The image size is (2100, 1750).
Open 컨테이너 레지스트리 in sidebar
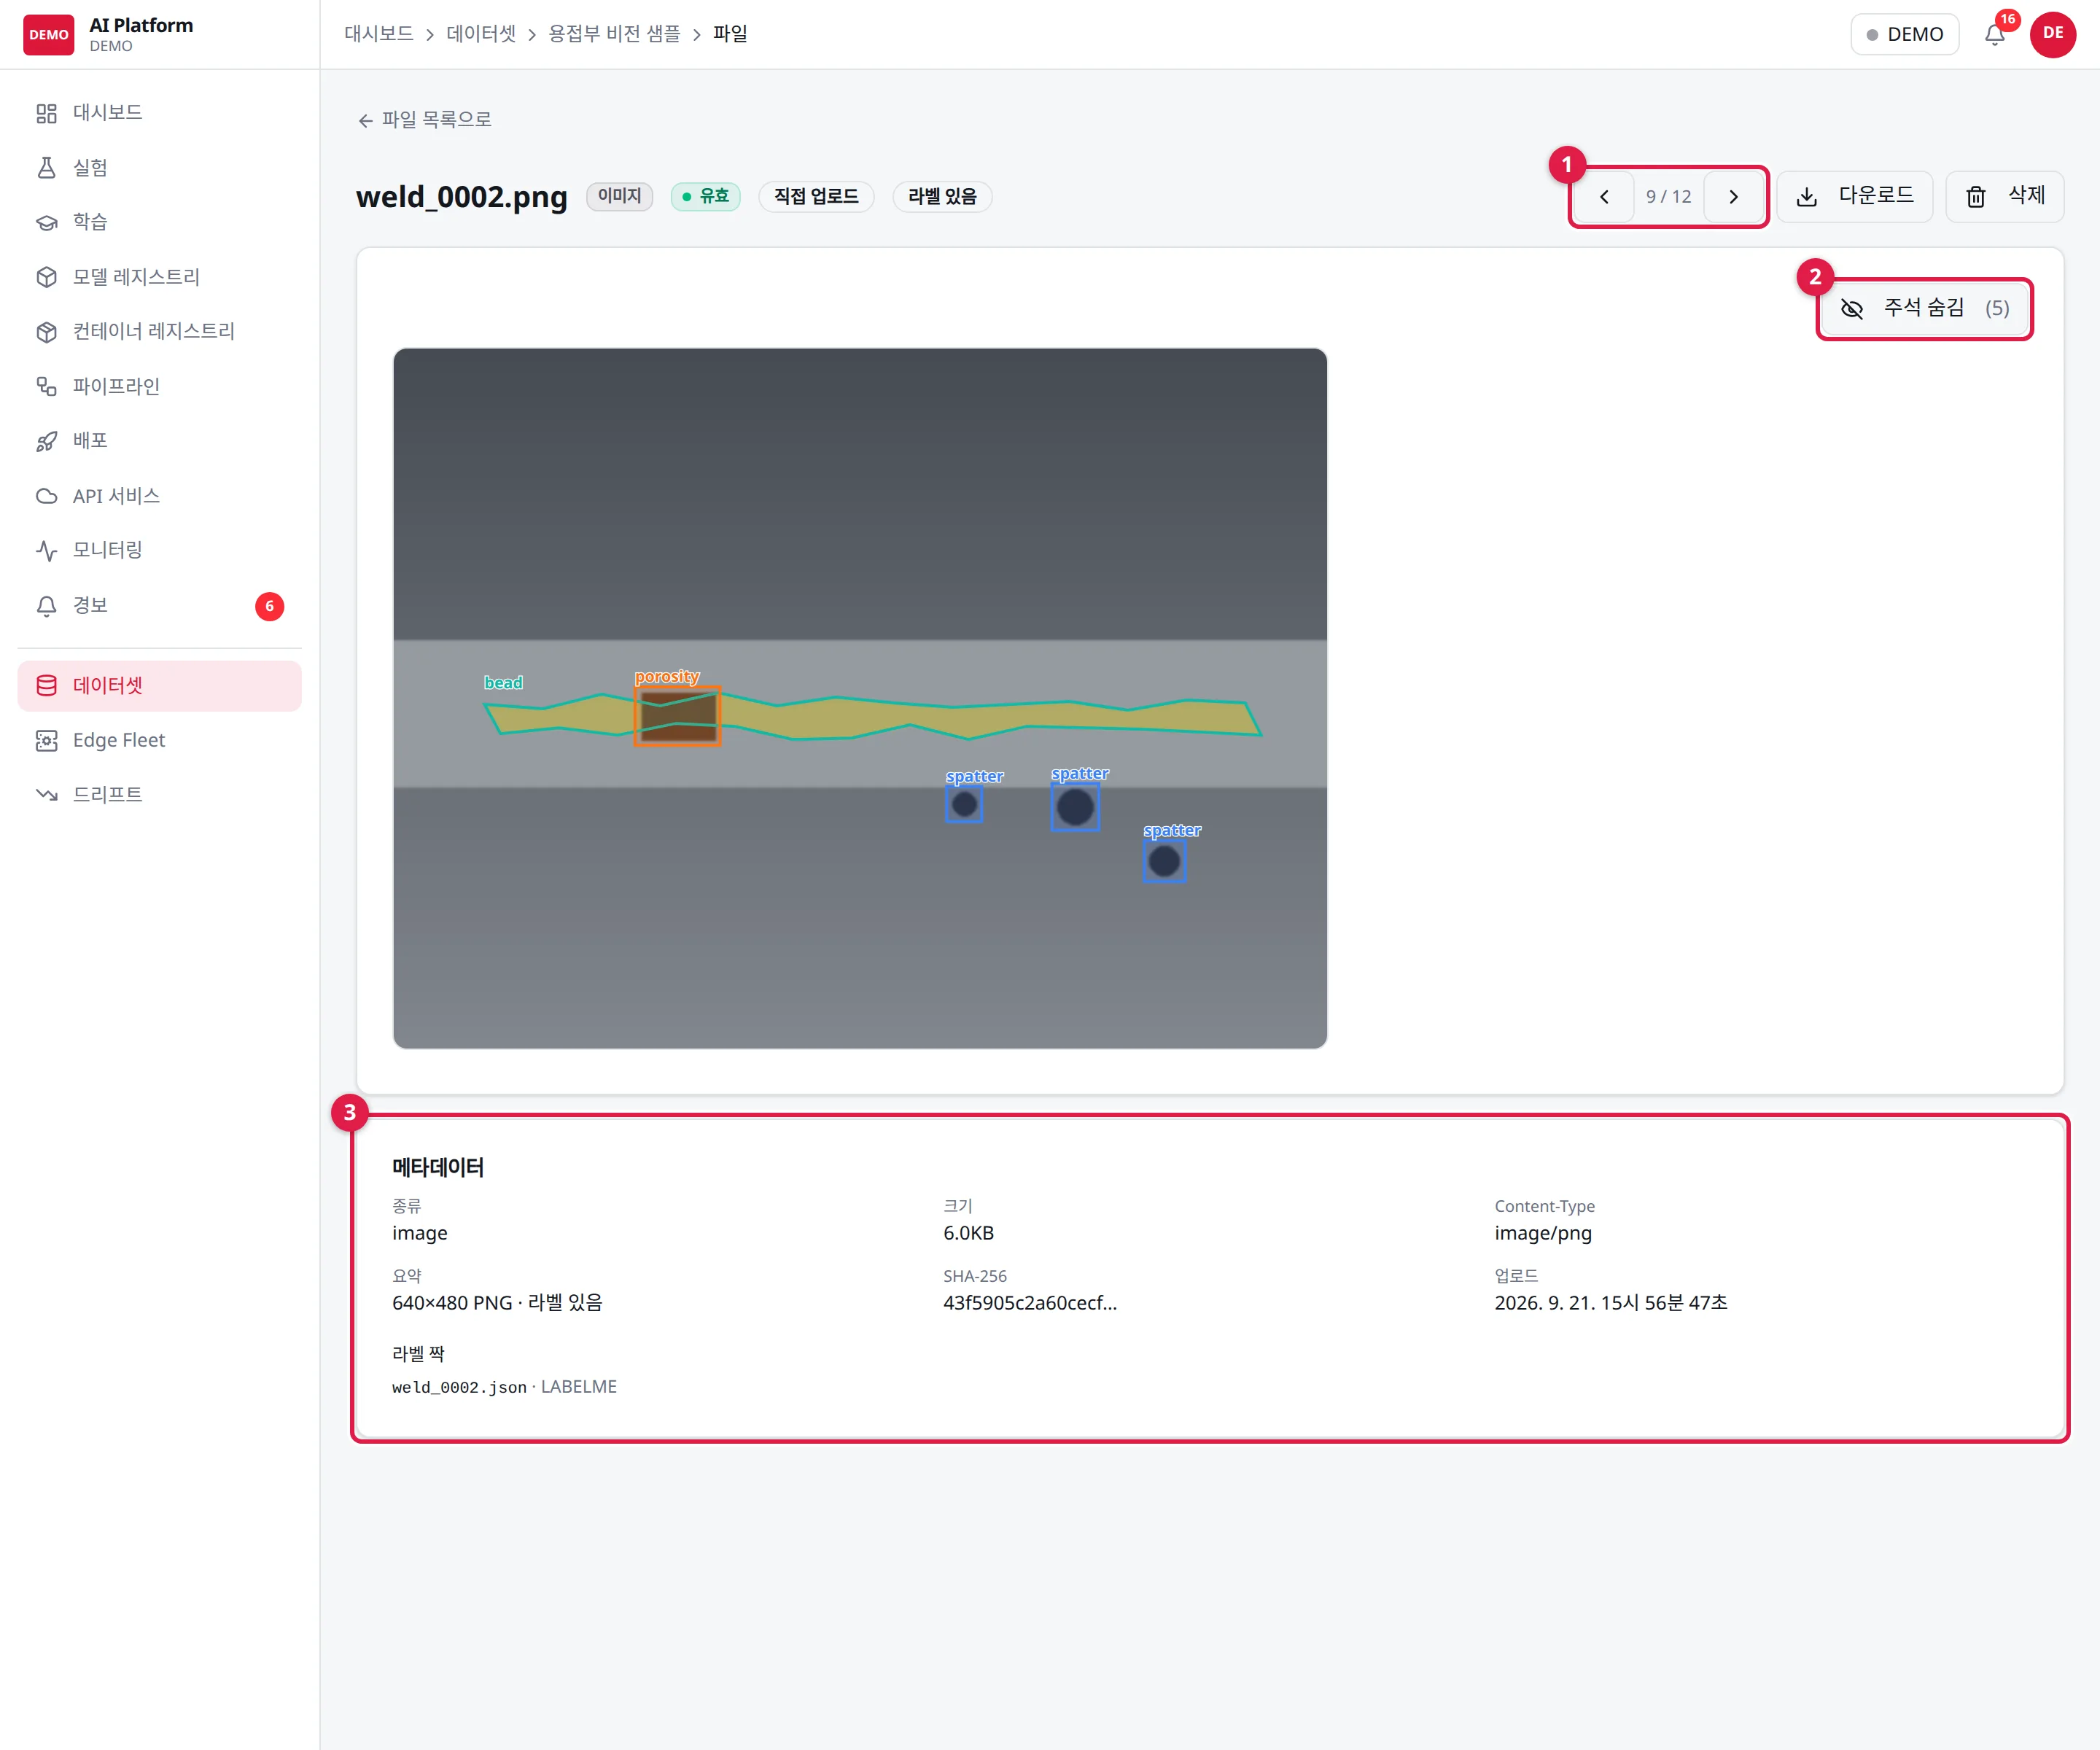(x=160, y=332)
